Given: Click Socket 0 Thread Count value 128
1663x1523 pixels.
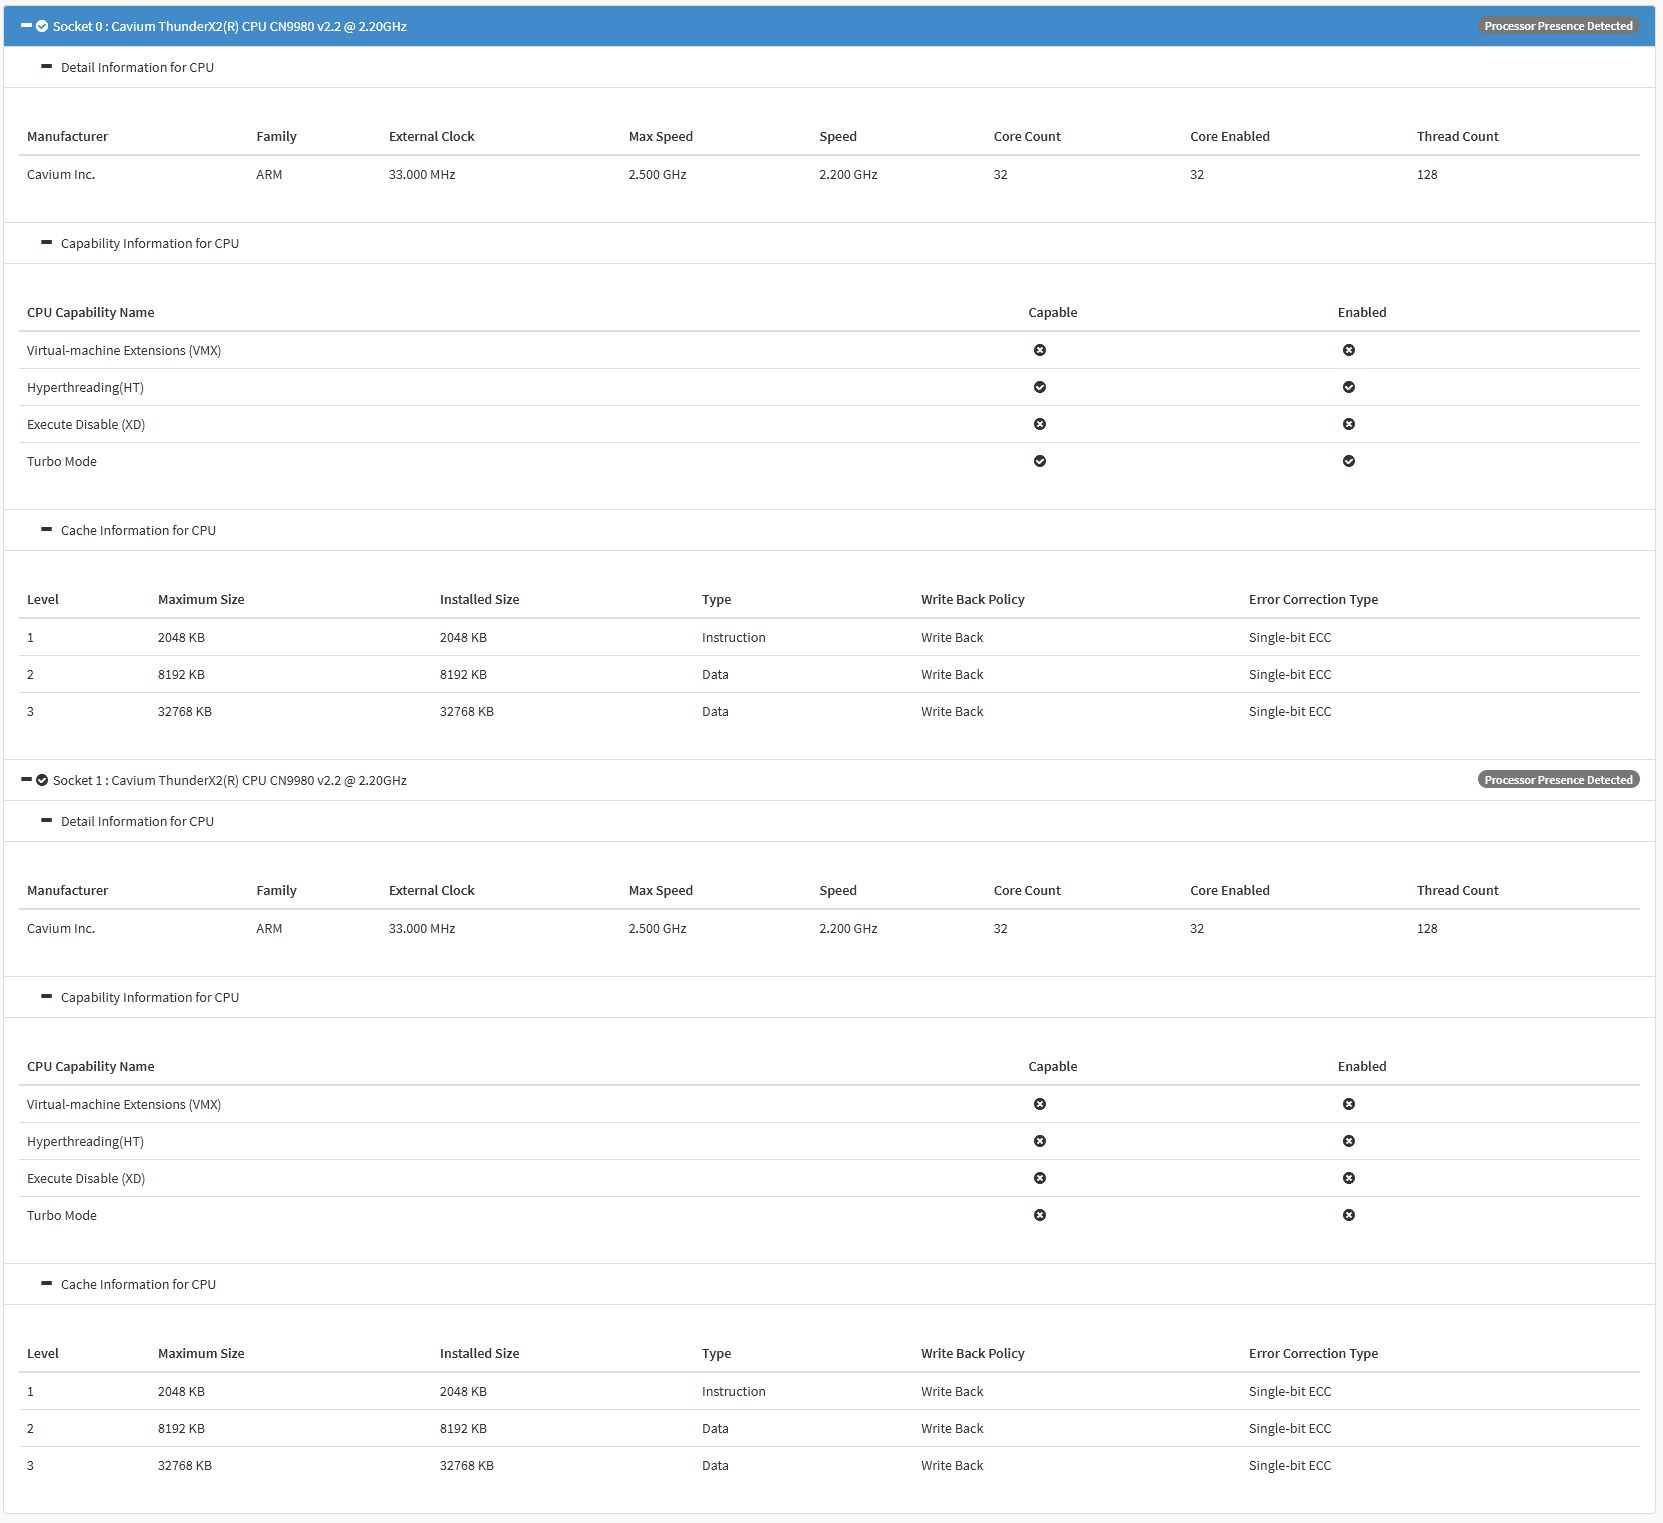Looking at the screenshot, I should (x=1427, y=175).
